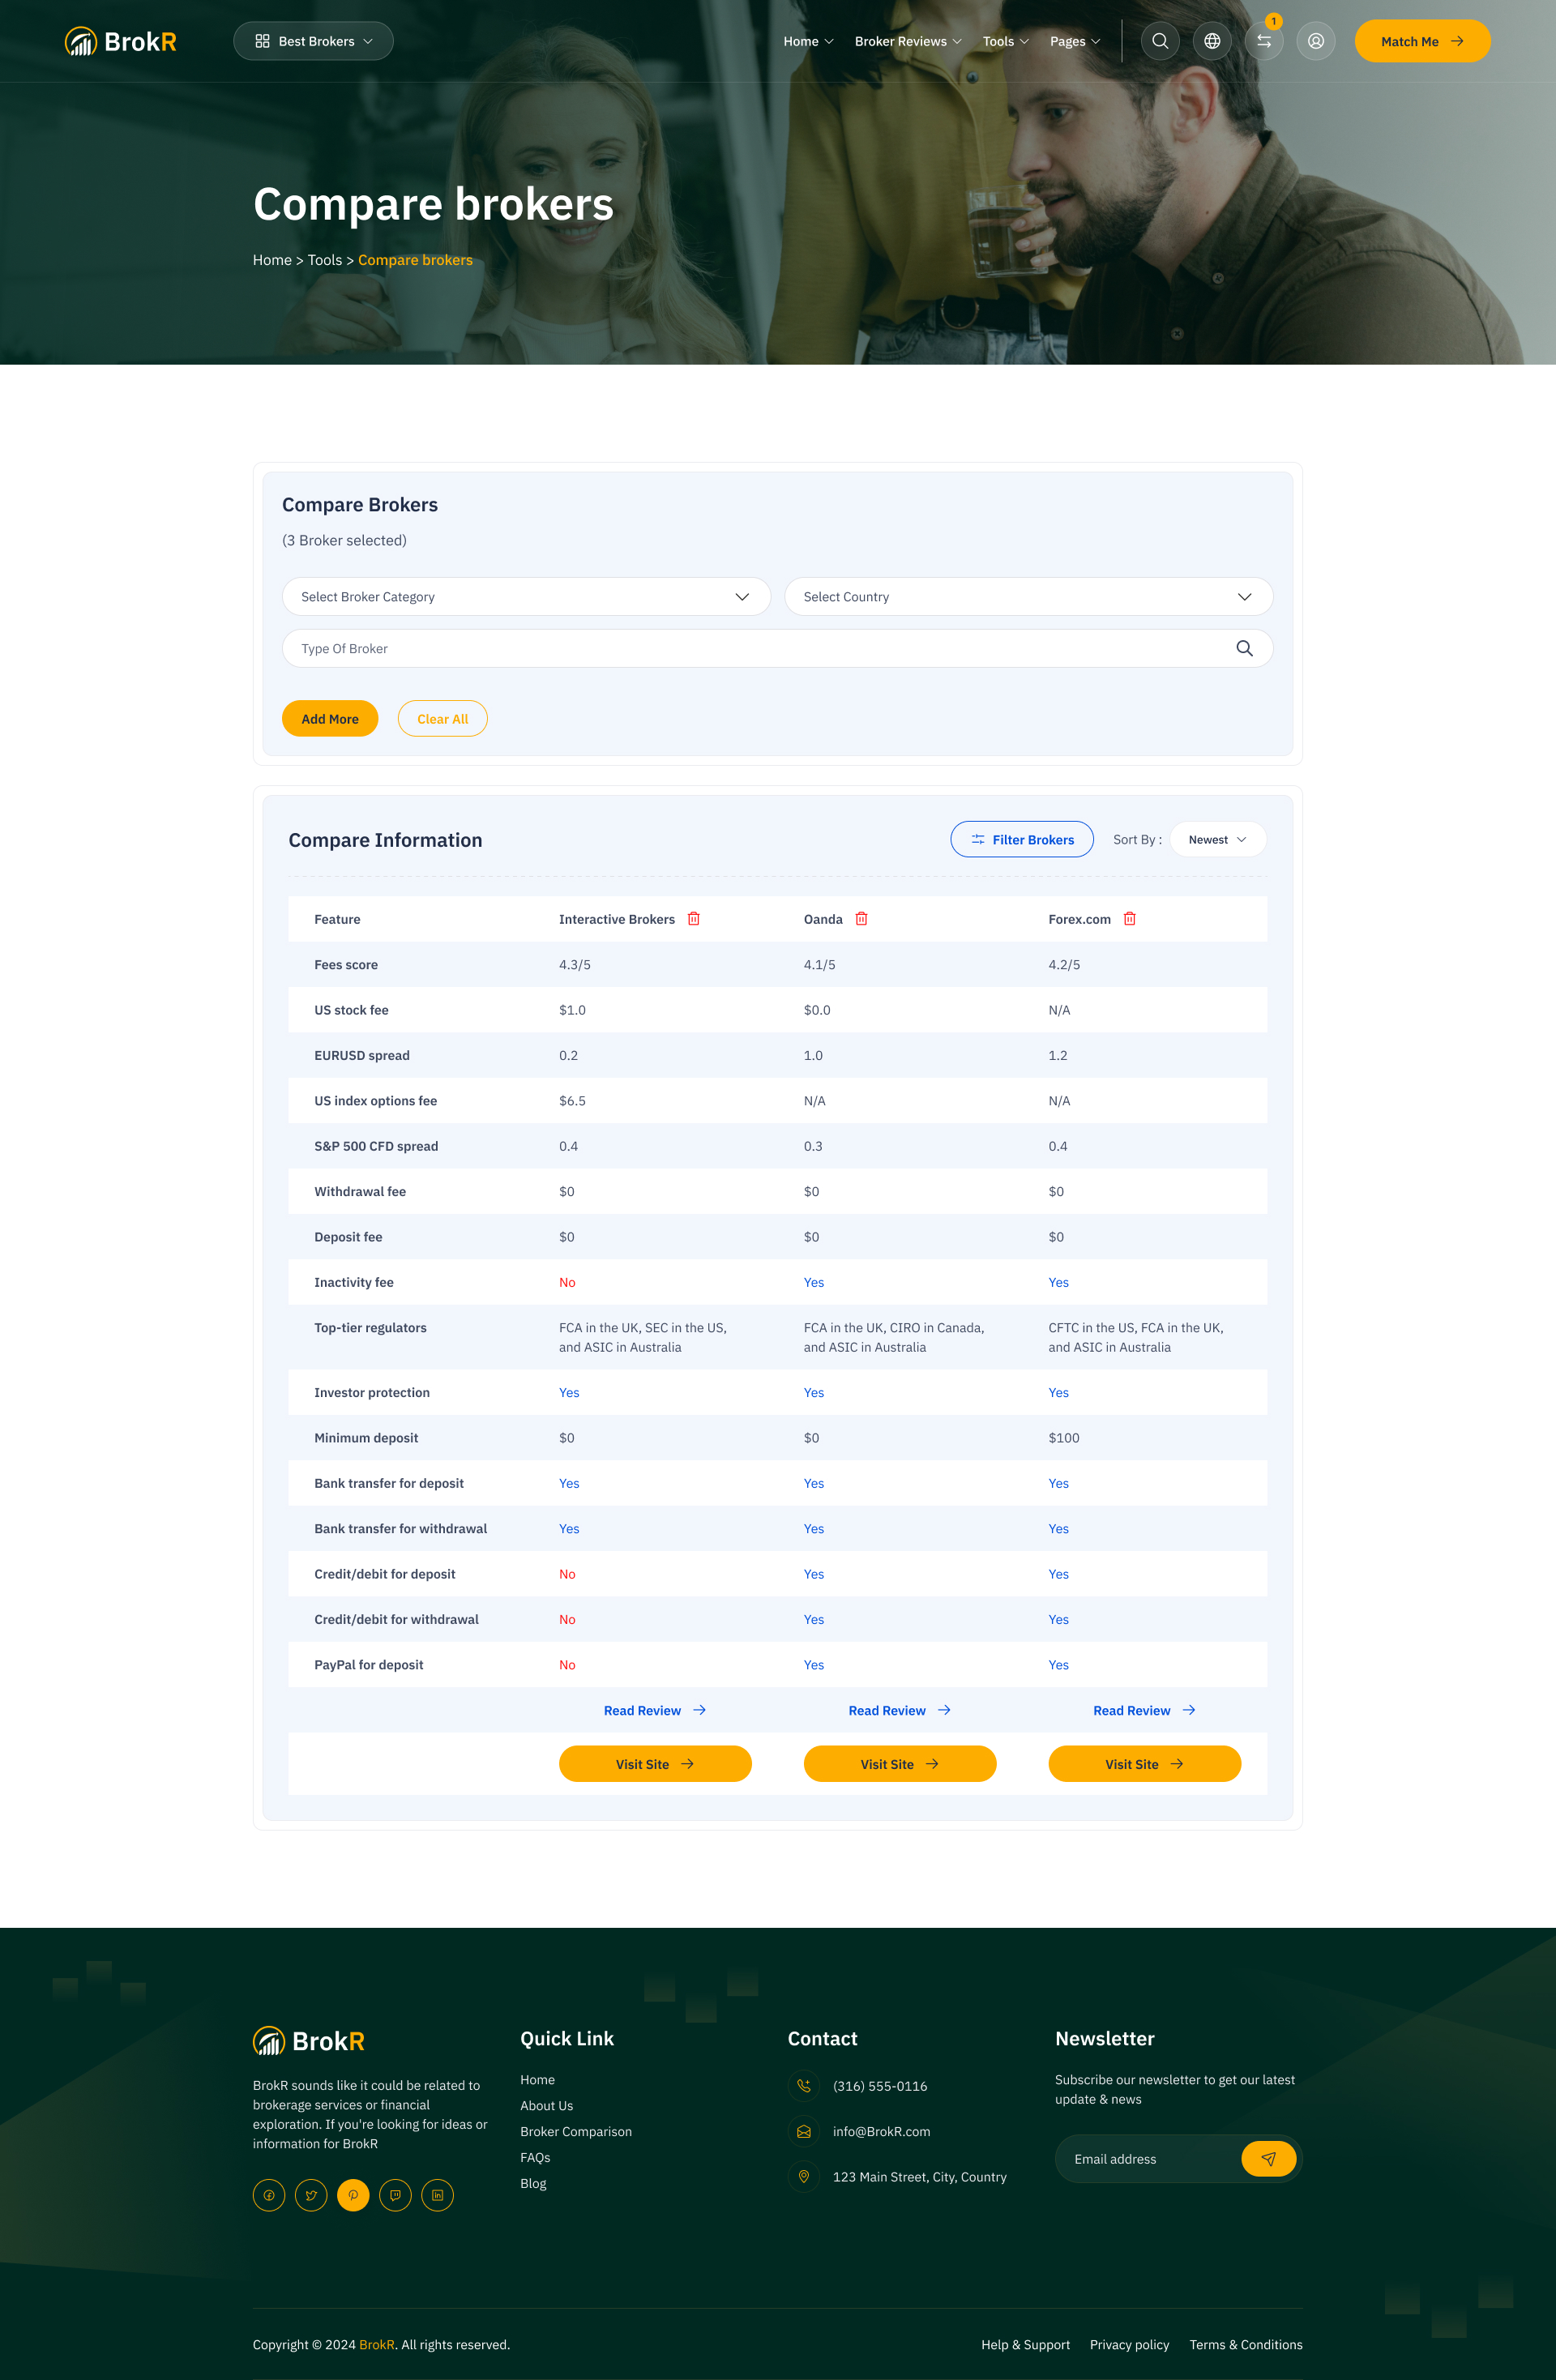Click the header search magnifier icon
Viewport: 1556px width, 2380px height.
click(x=1160, y=41)
